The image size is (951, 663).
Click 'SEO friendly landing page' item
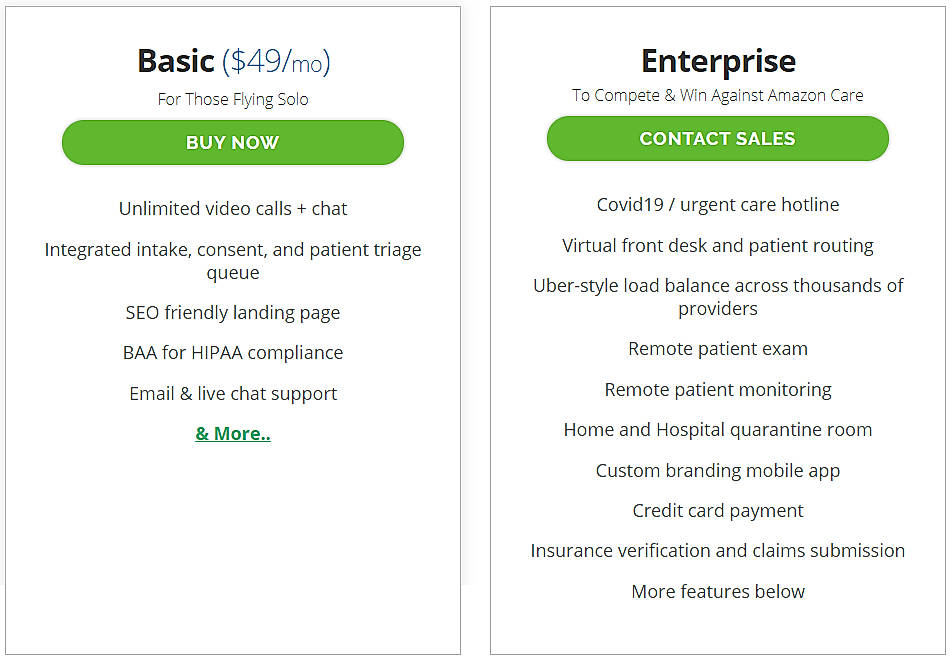(232, 312)
